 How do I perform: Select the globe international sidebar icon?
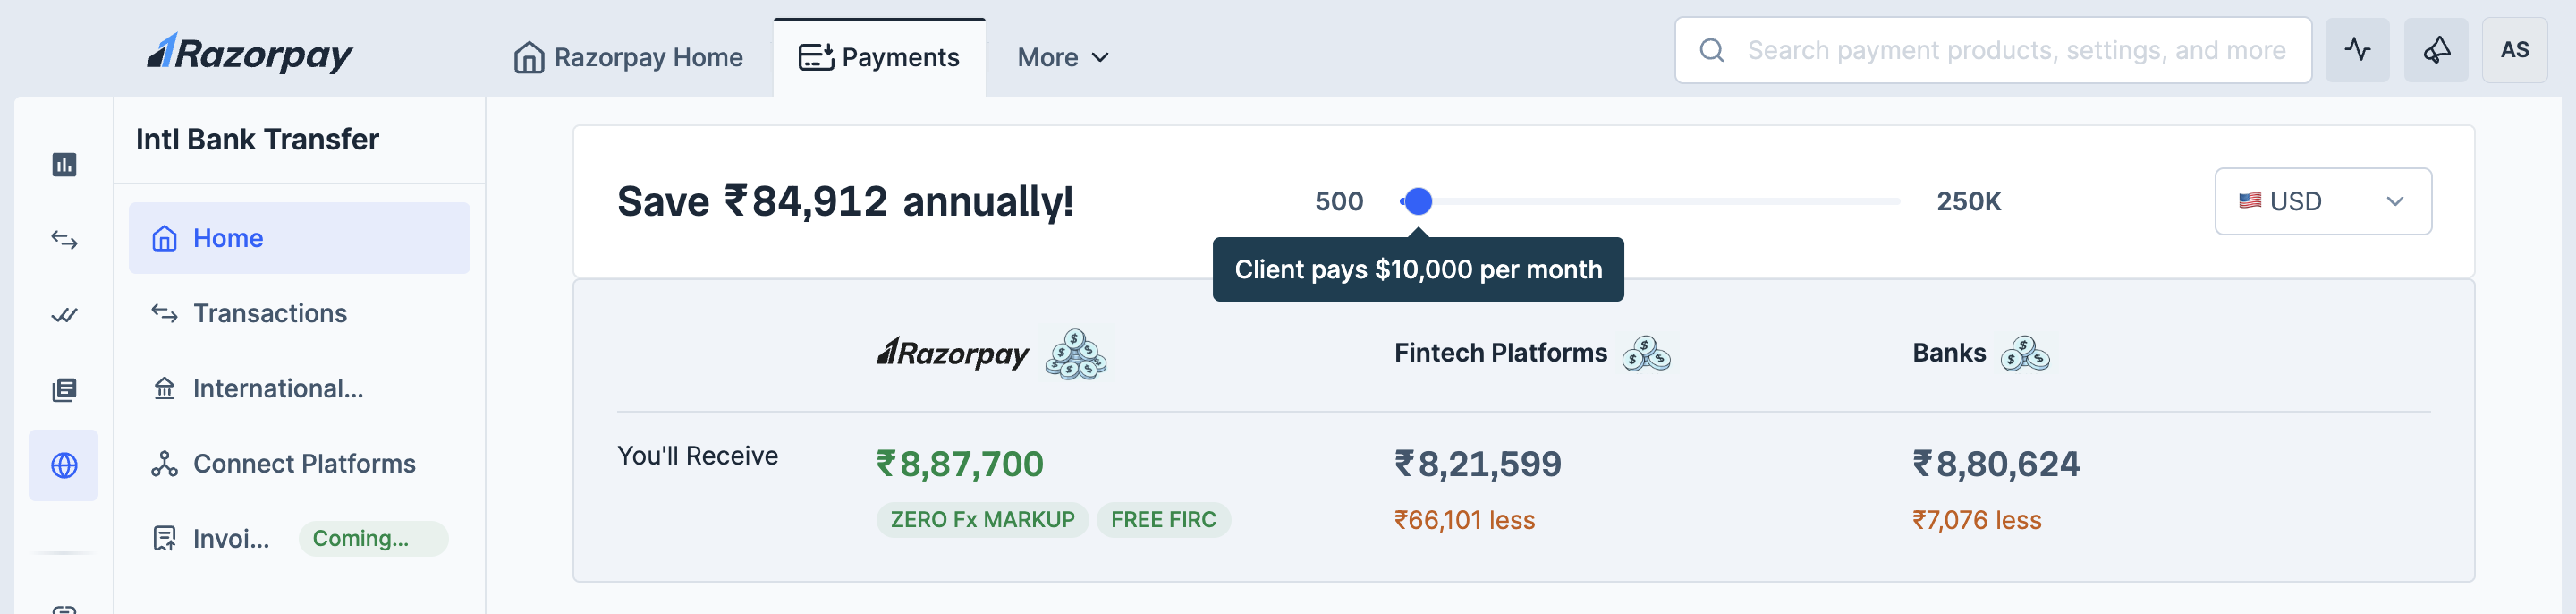[64, 465]
